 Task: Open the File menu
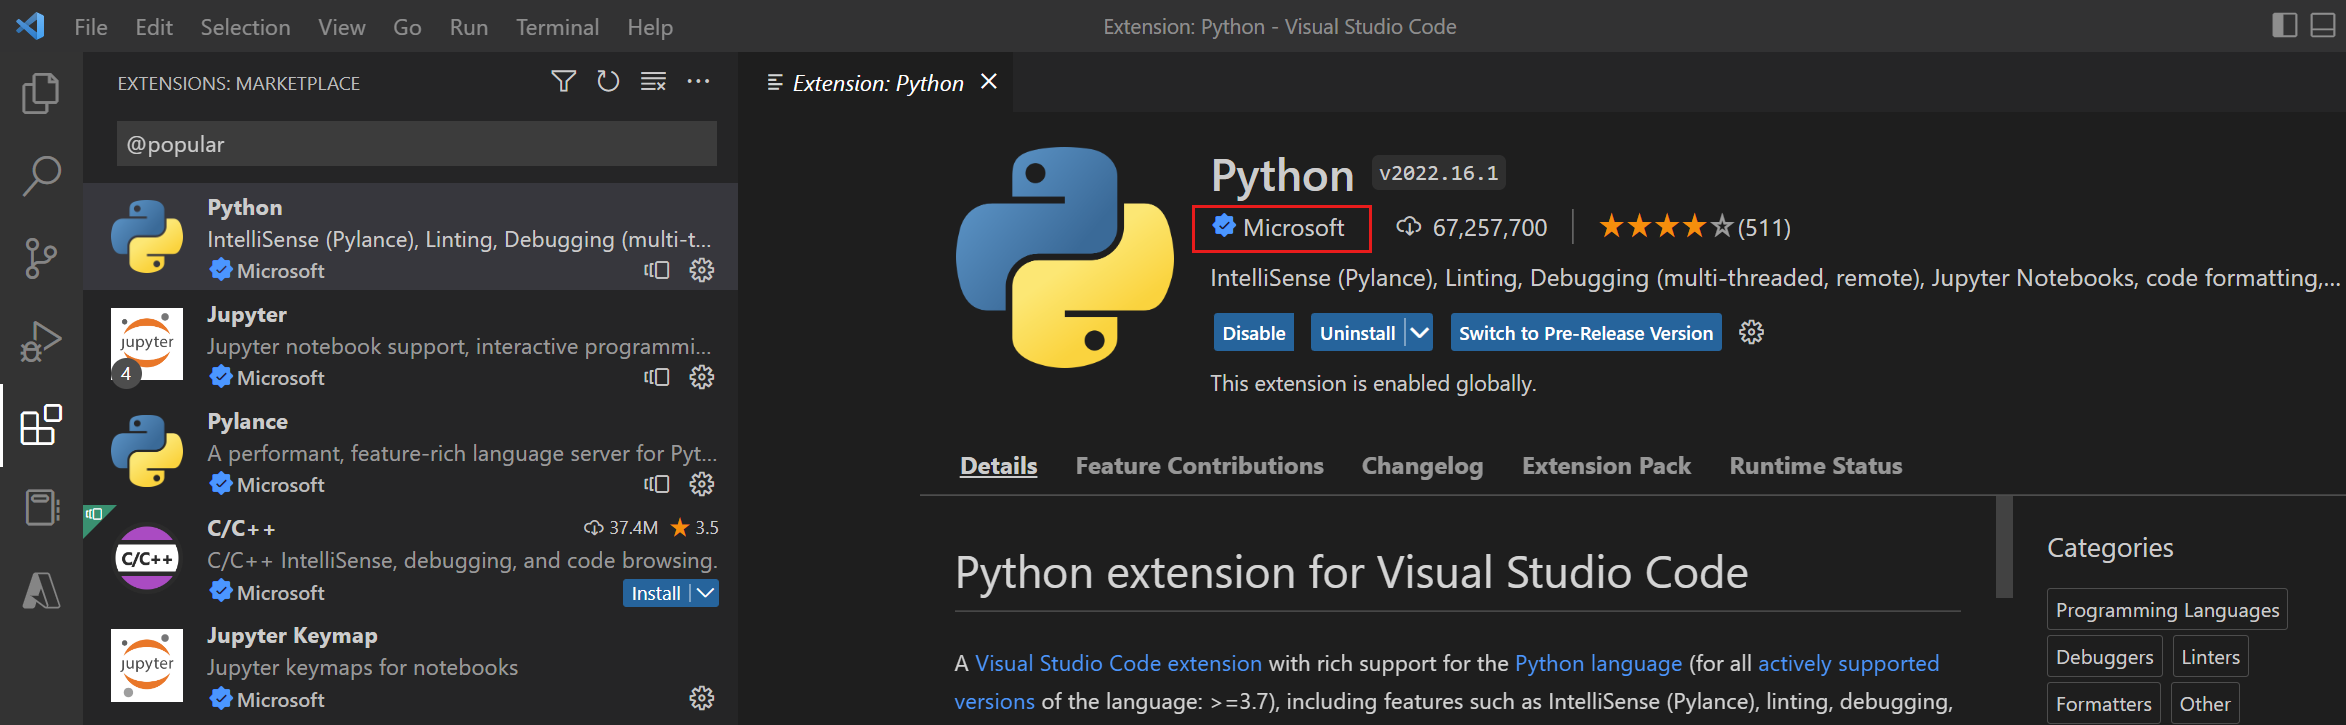coord(91,27)
